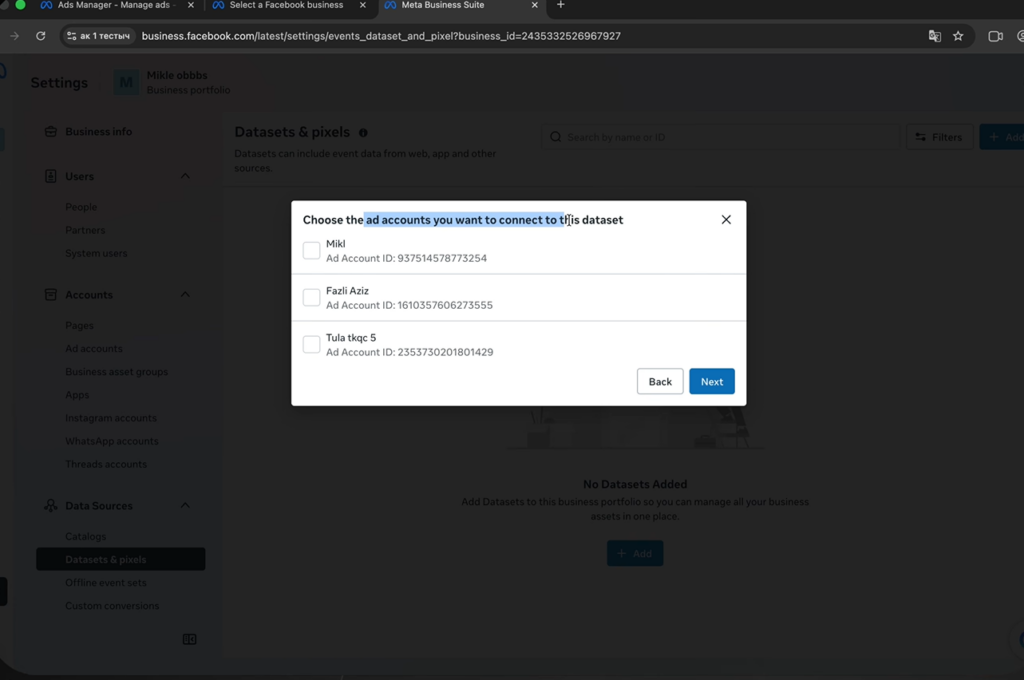Click the Datasets & pixels info icon
Viewport: 1024px width, 680px height.
[x=363, y=133]
